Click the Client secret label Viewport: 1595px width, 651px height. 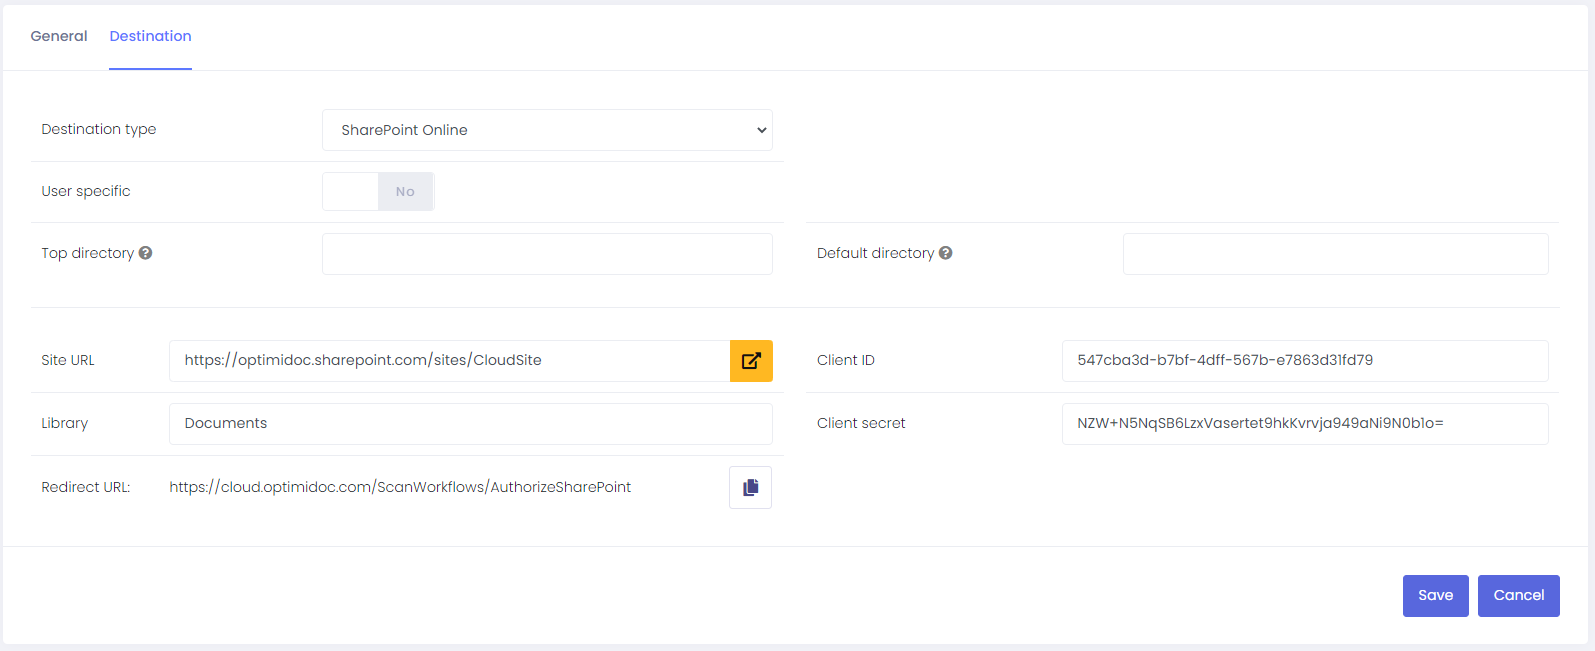pyautogui.click(x=861, y=423)
